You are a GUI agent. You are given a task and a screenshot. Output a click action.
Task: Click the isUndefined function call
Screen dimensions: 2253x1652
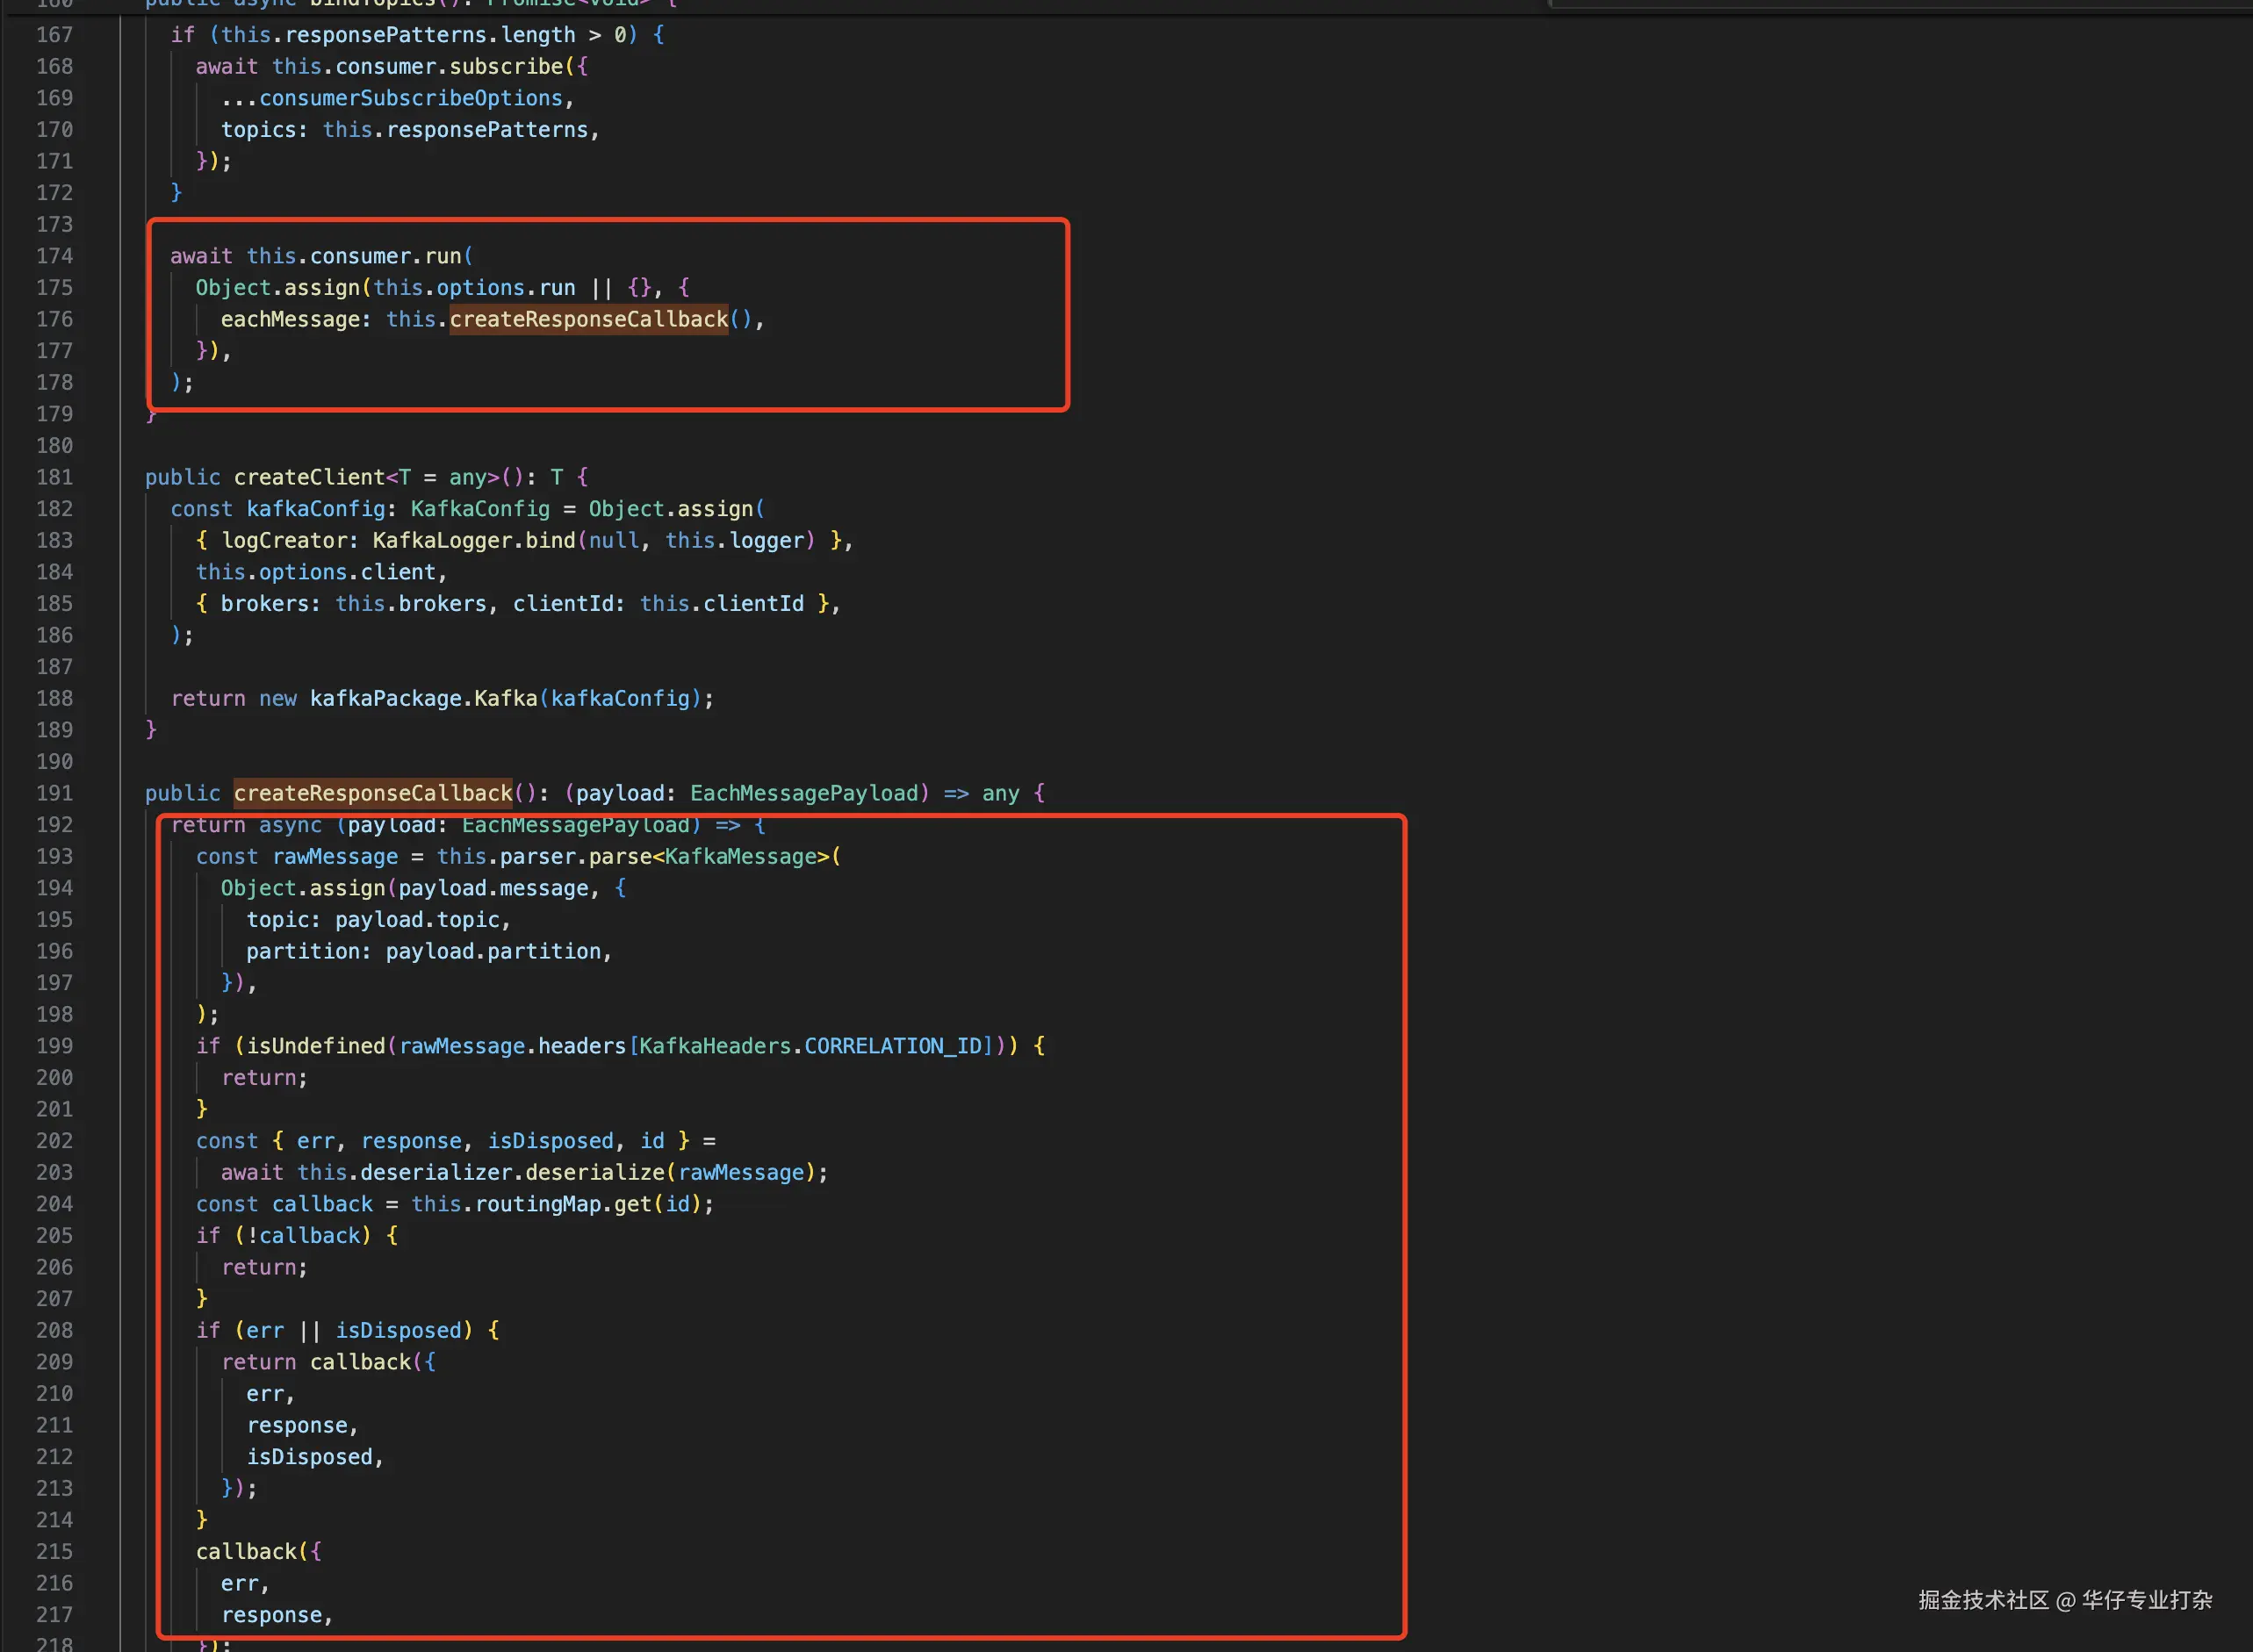click(x=316, y=1046)
